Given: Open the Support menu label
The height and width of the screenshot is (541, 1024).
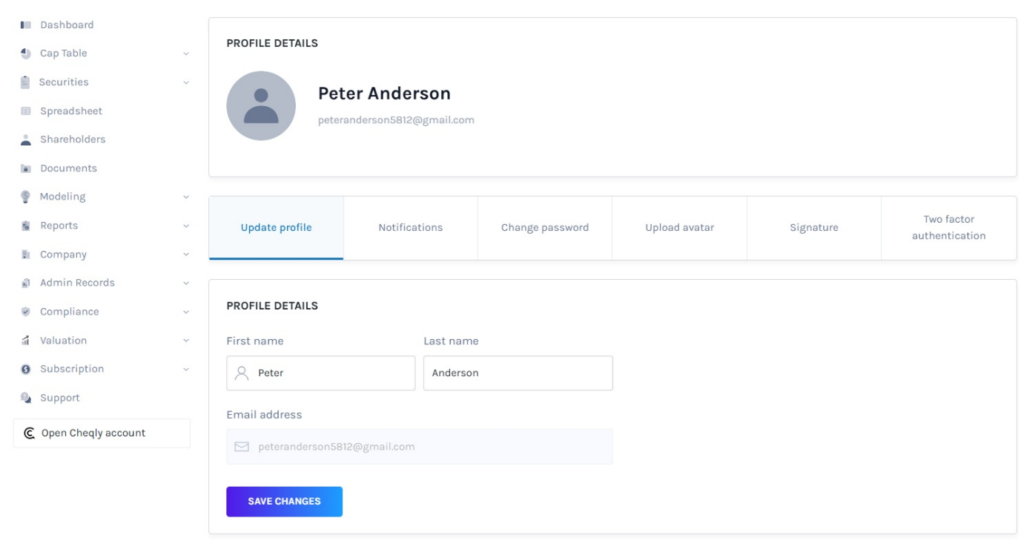Looking at the screenshot, I should tap(60, 398).
